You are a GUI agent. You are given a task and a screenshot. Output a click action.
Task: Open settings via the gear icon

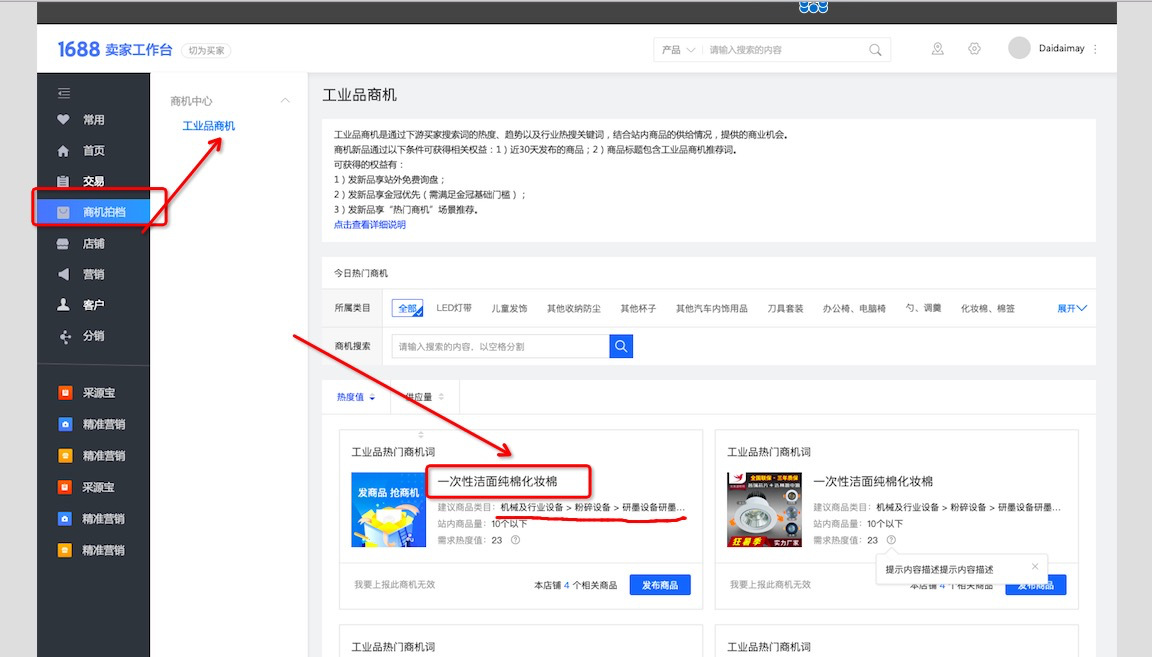[974, 48]
